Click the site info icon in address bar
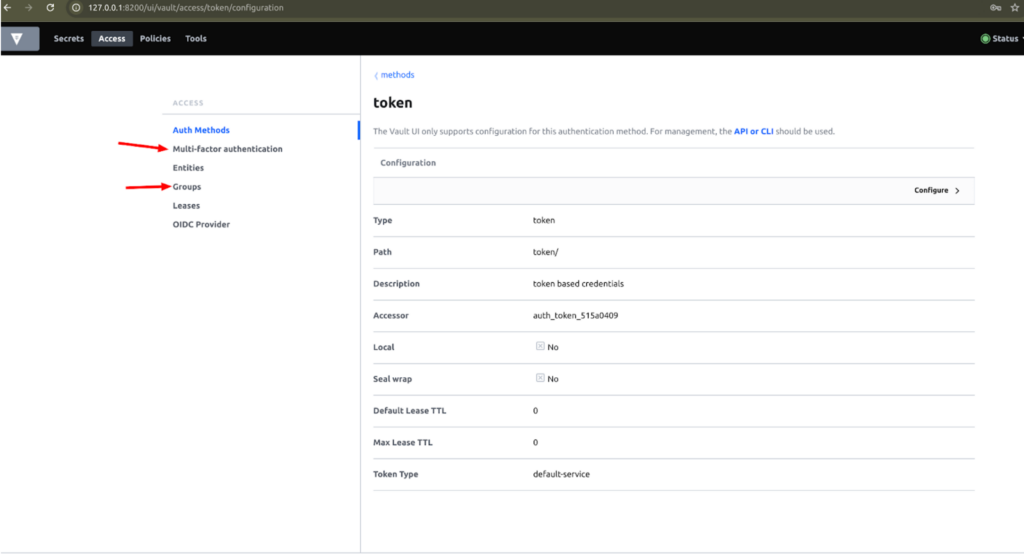 tap(76, 8)
